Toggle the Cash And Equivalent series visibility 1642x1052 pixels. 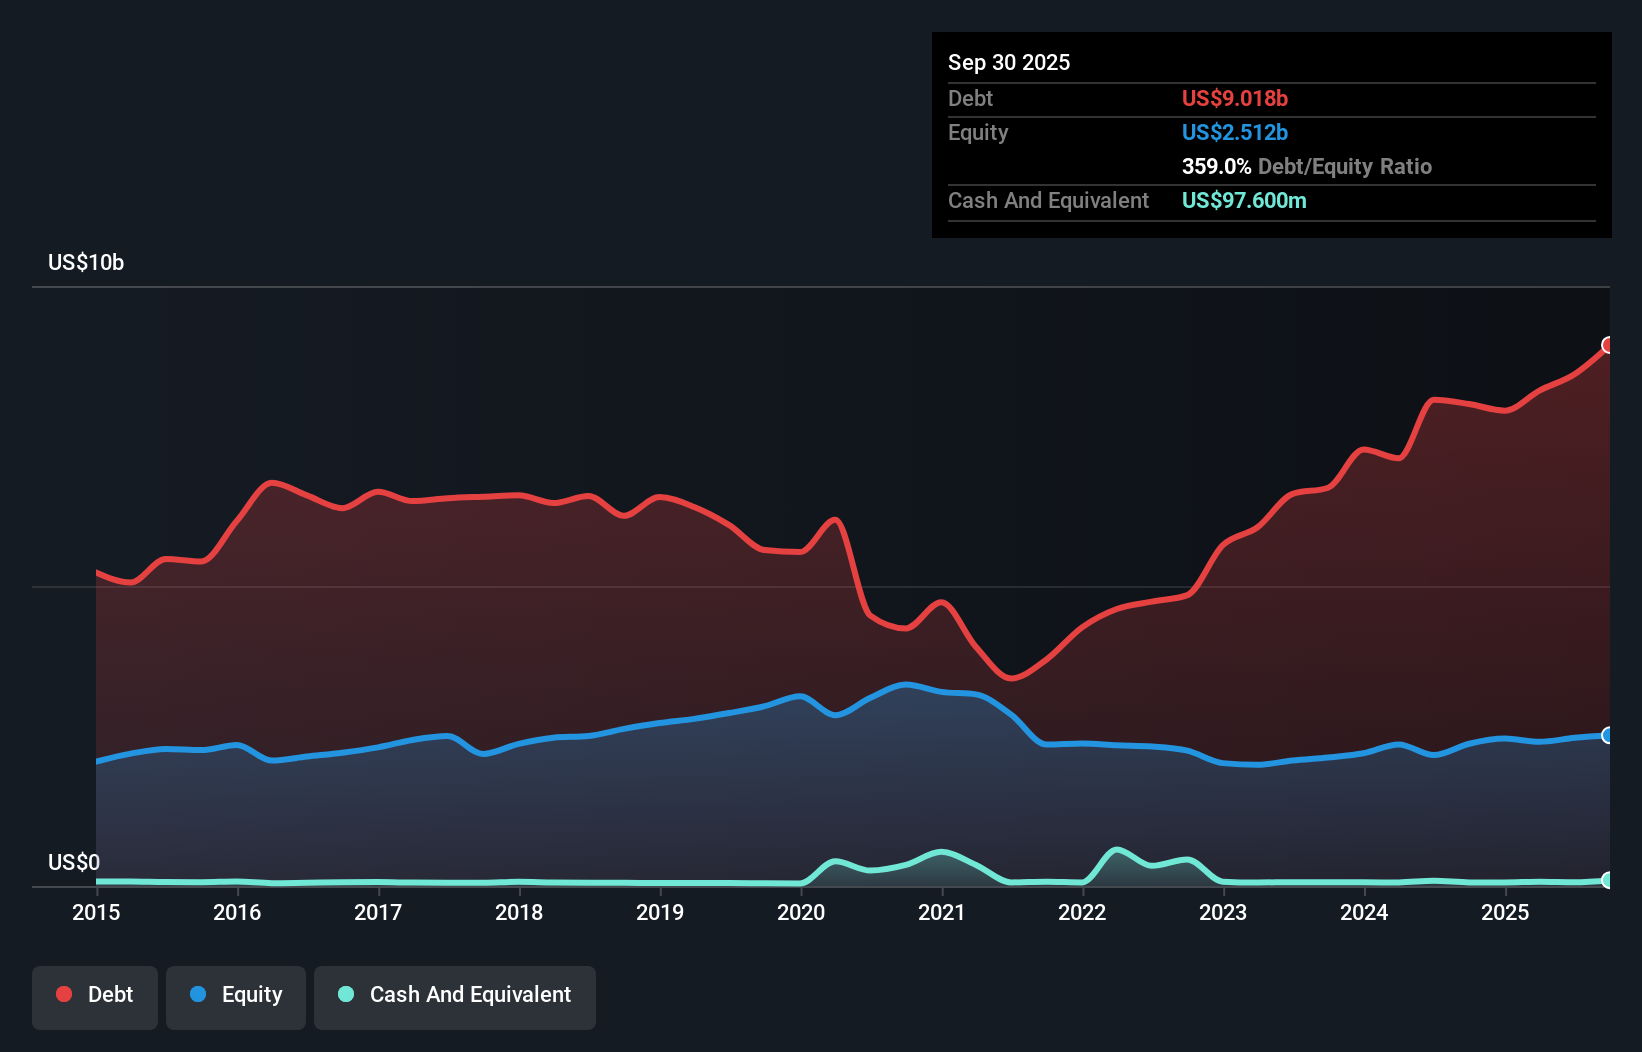click(x=455, y=995)
